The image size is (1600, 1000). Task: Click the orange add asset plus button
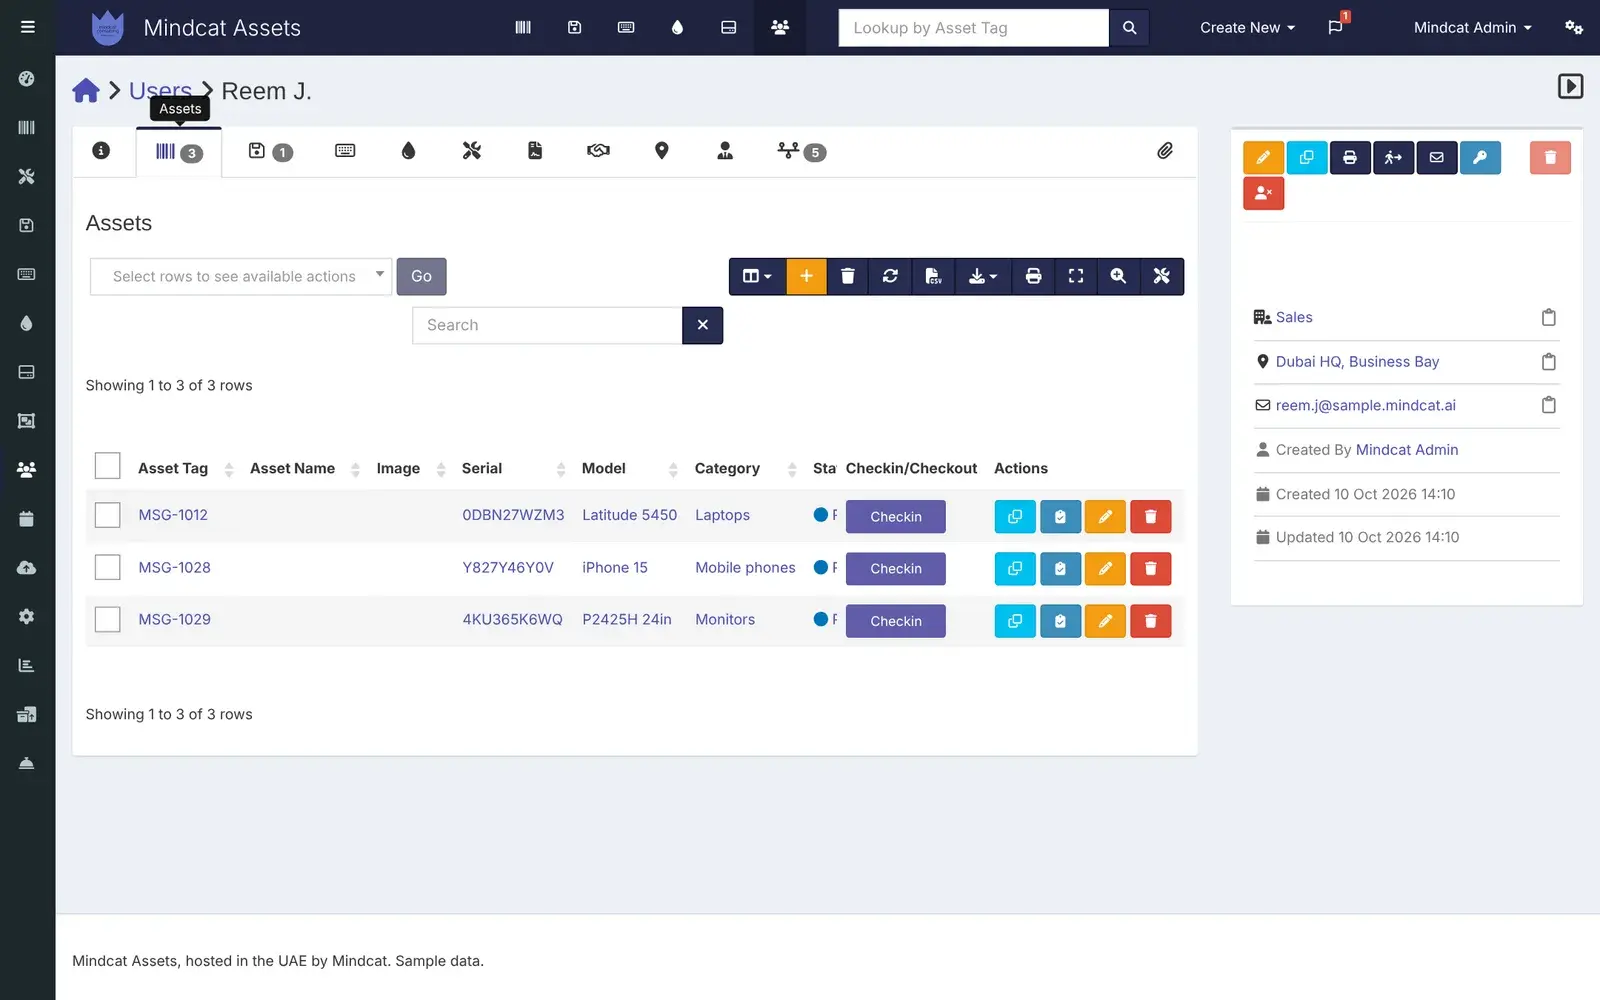point(806,276)
